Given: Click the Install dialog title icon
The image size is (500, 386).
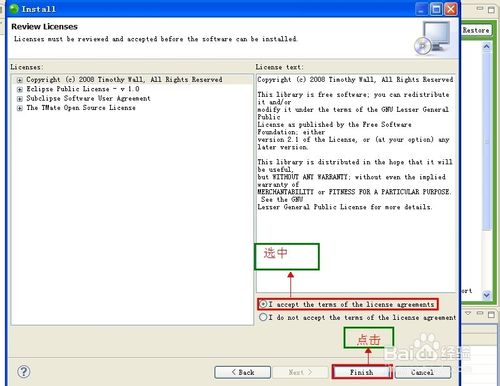Looking at the screenshot, I should pyautogui.click(x=14, y=8).
